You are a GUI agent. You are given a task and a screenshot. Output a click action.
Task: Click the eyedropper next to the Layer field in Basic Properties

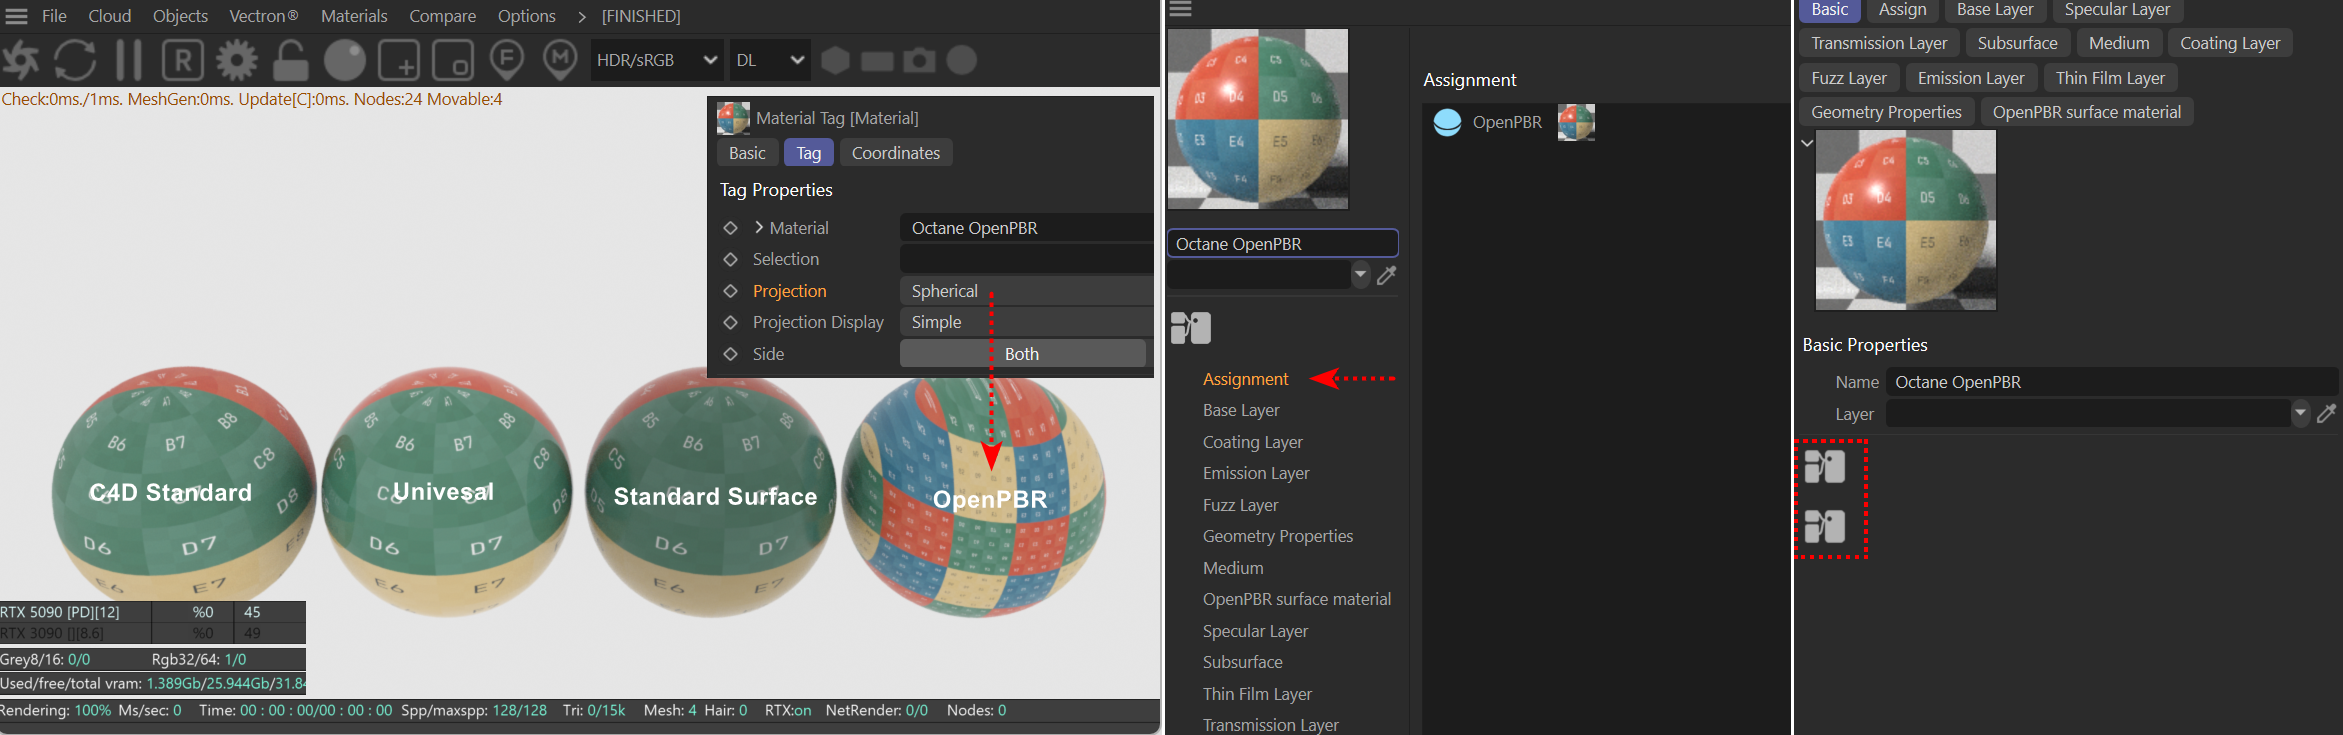pos(2327,414)
